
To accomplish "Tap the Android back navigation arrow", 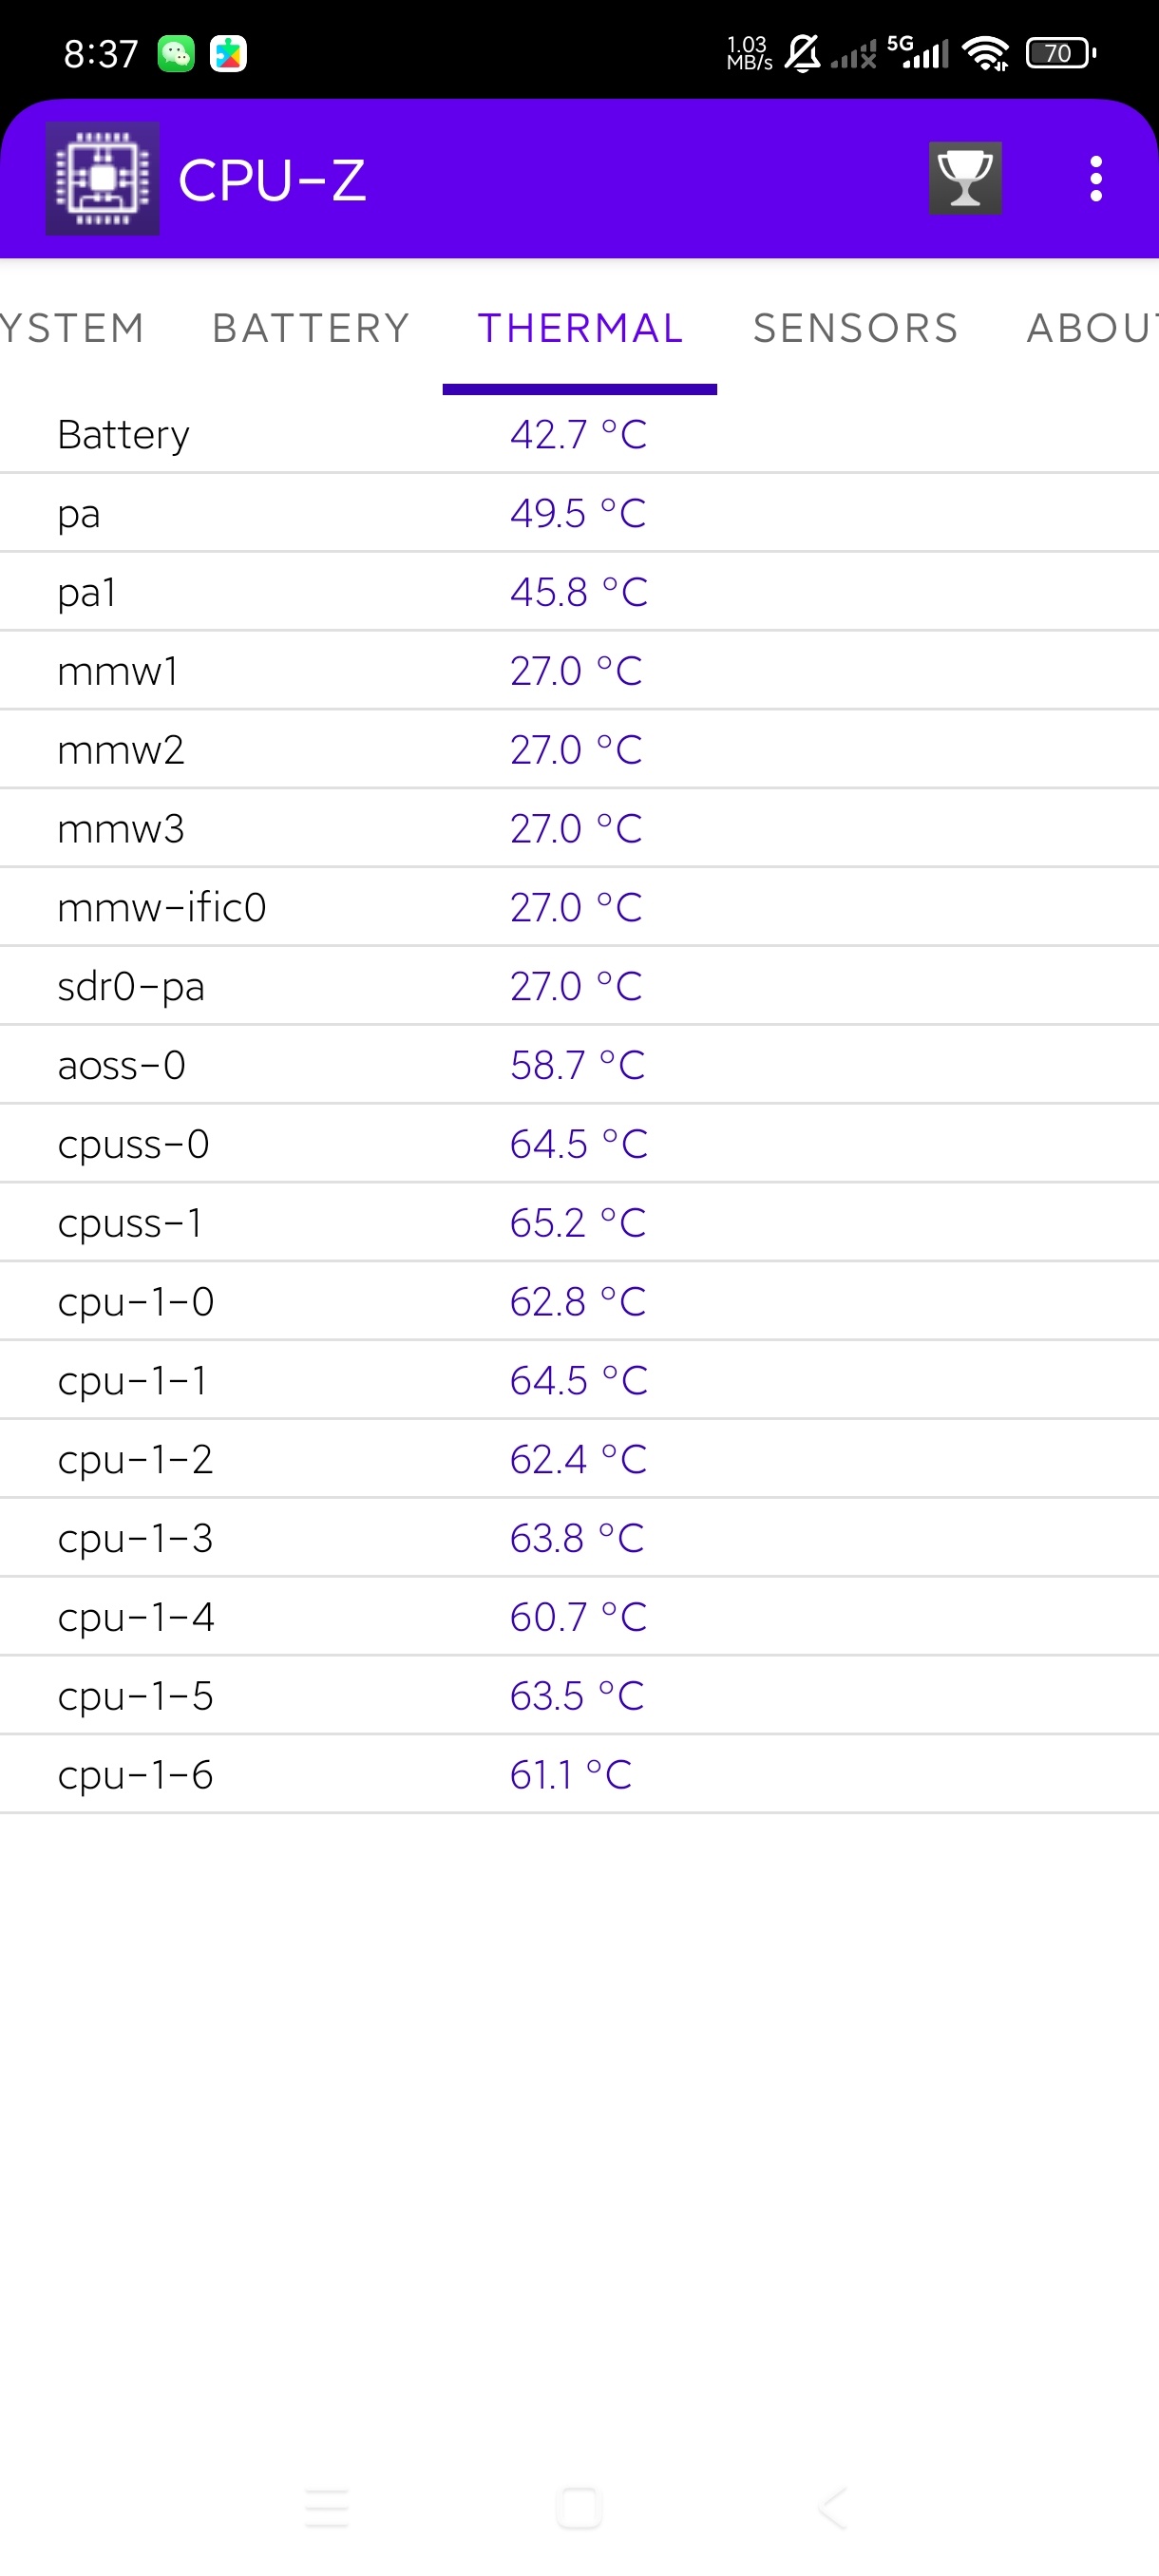I will tap(832, 2508).
